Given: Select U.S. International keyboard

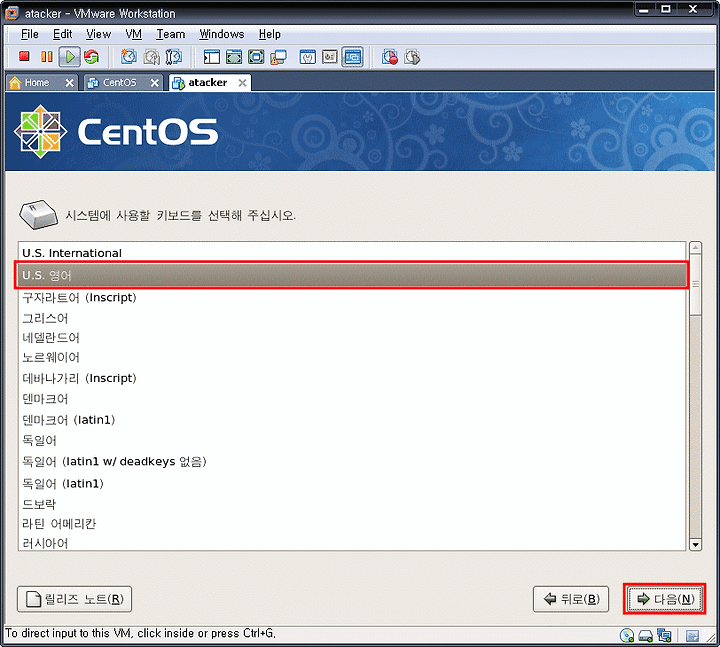Looking at the screenshot, I should click(352, 253).
